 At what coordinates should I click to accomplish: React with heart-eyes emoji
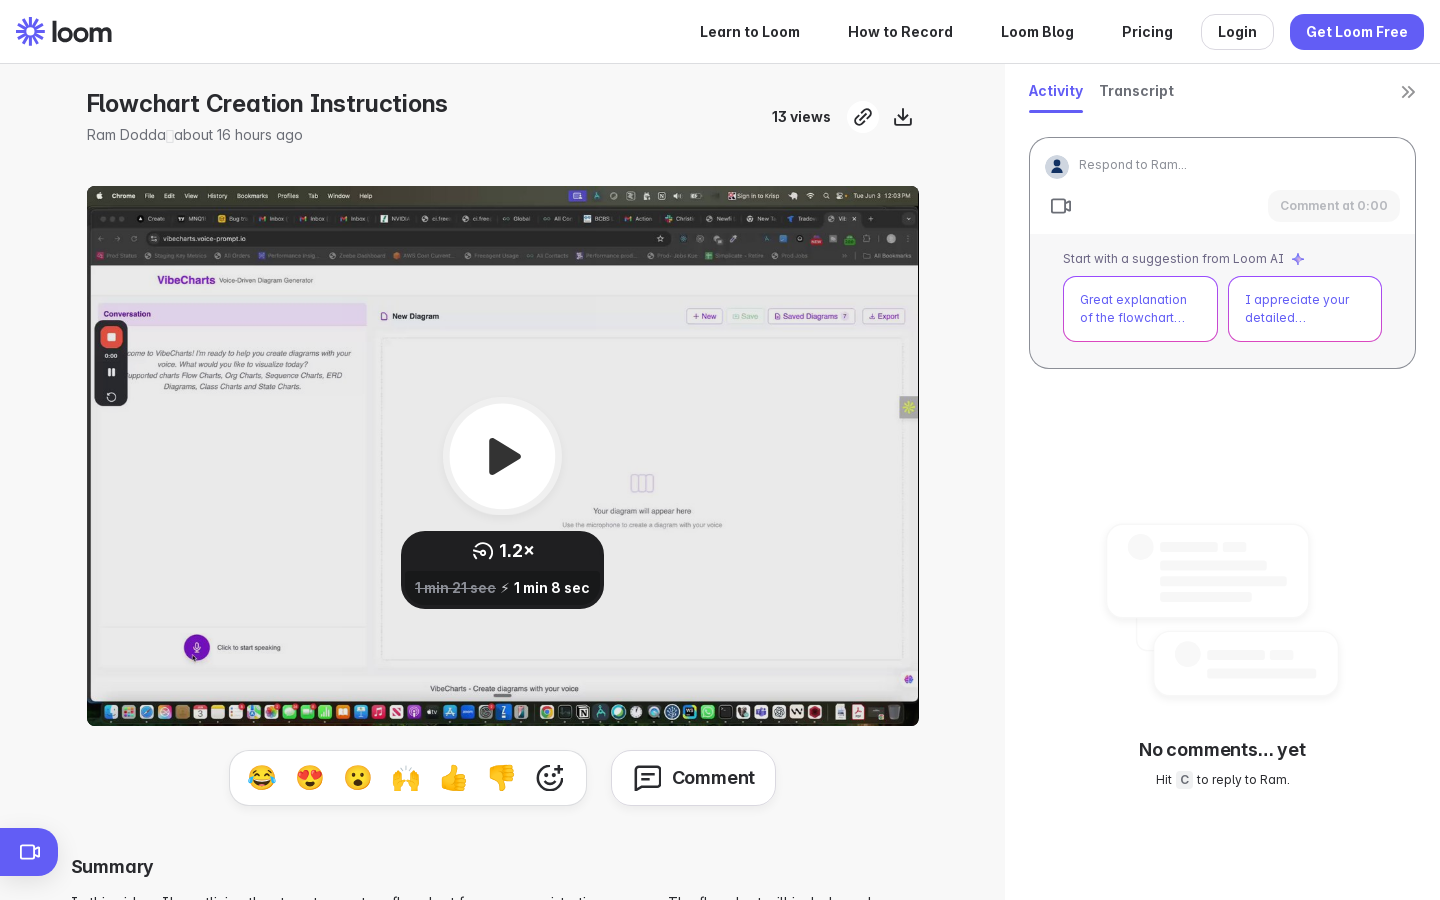[310, 778]
